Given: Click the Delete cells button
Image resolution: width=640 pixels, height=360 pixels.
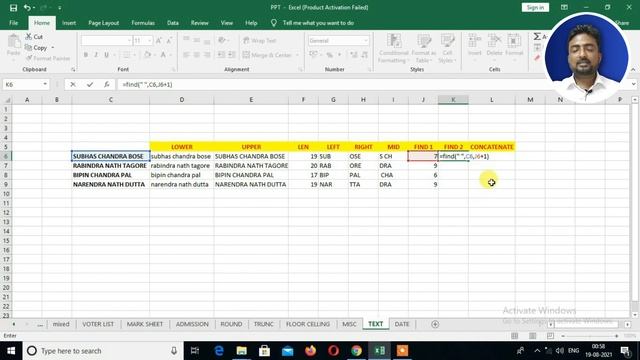Looking at the screenshot, I should click(494, 46).
